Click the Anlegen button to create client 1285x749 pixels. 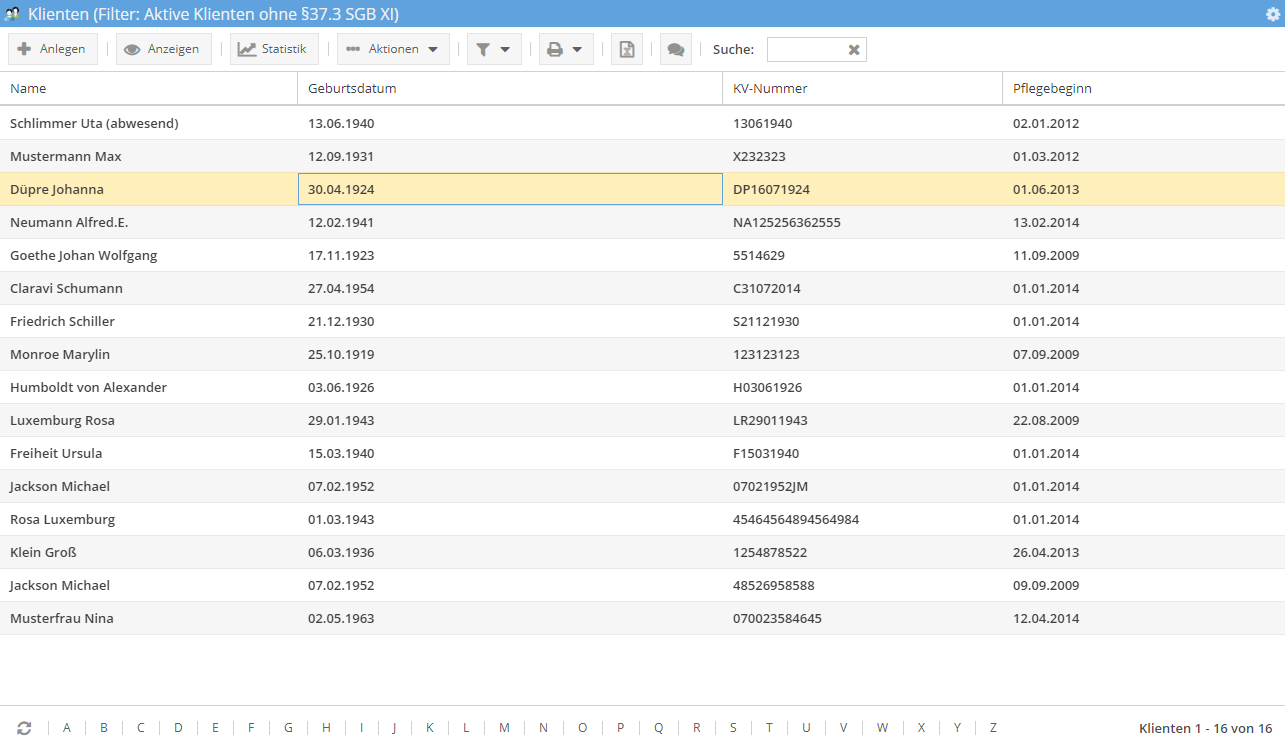point(52,49)
